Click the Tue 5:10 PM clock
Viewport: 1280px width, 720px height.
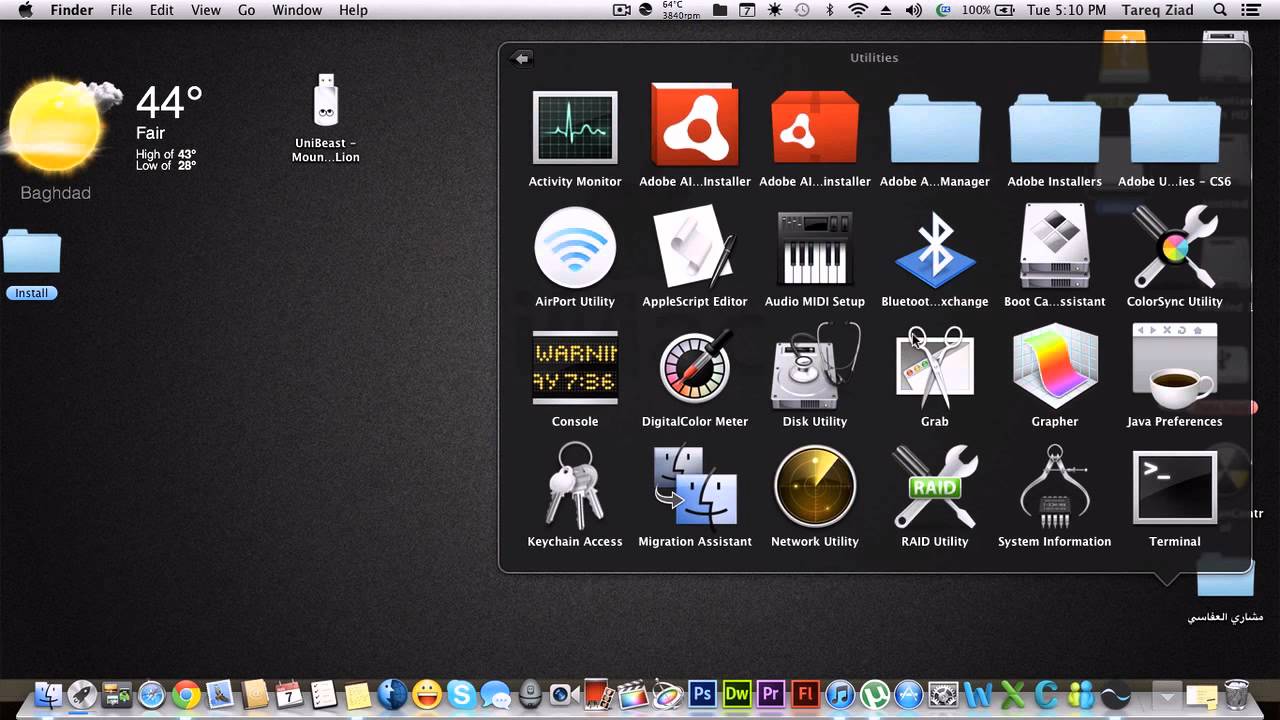tap(1066, 10)
